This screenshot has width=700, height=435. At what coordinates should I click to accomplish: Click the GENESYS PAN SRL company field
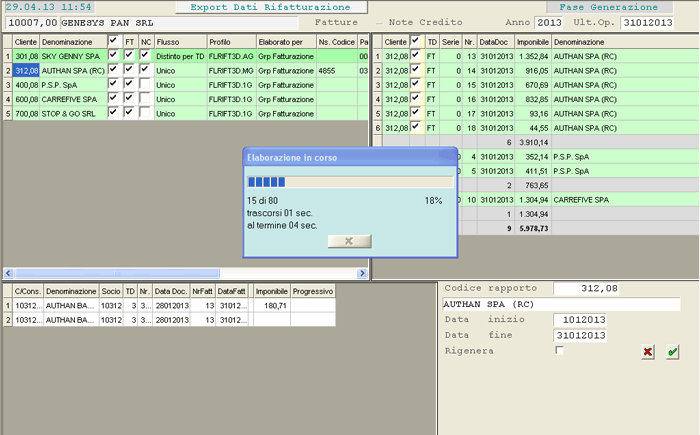(x=179, y=23)
